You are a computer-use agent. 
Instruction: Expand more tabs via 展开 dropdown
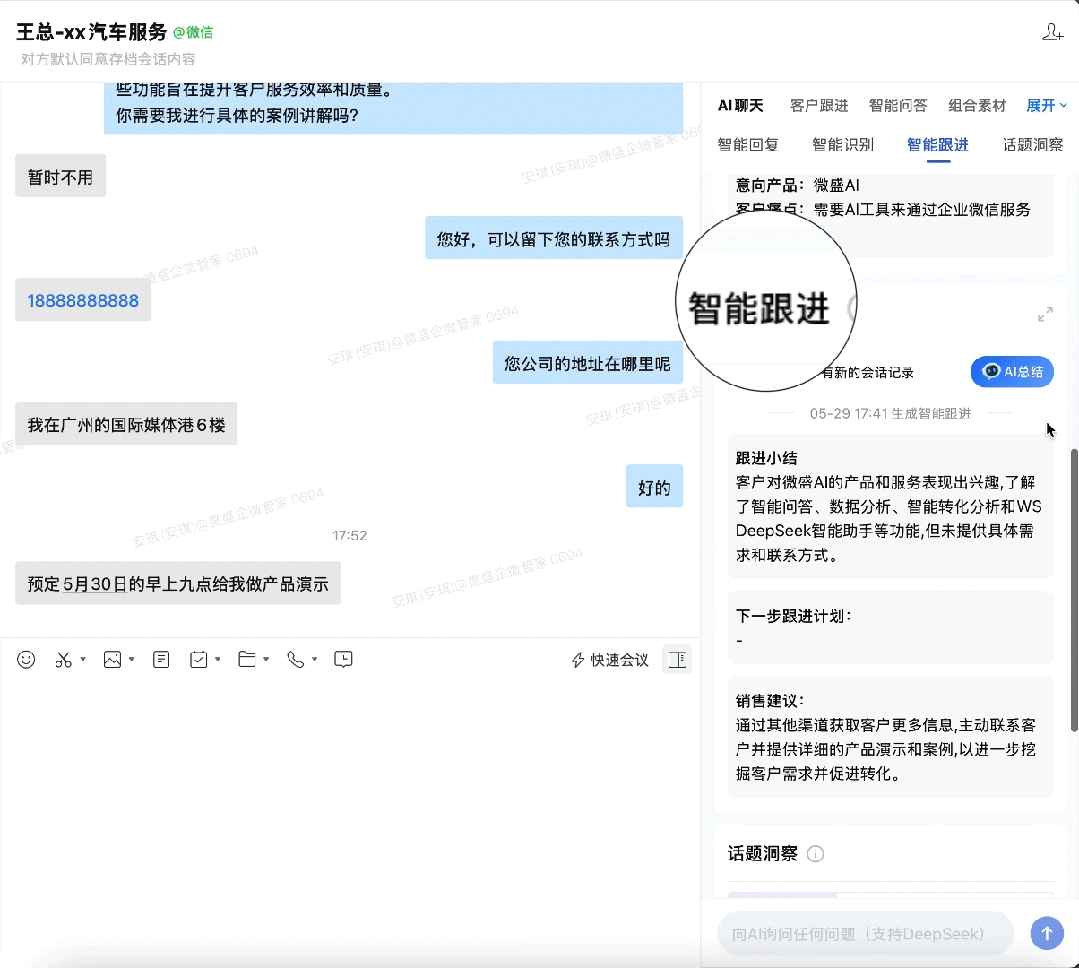pyautogui.click(x=1046, y=106)
